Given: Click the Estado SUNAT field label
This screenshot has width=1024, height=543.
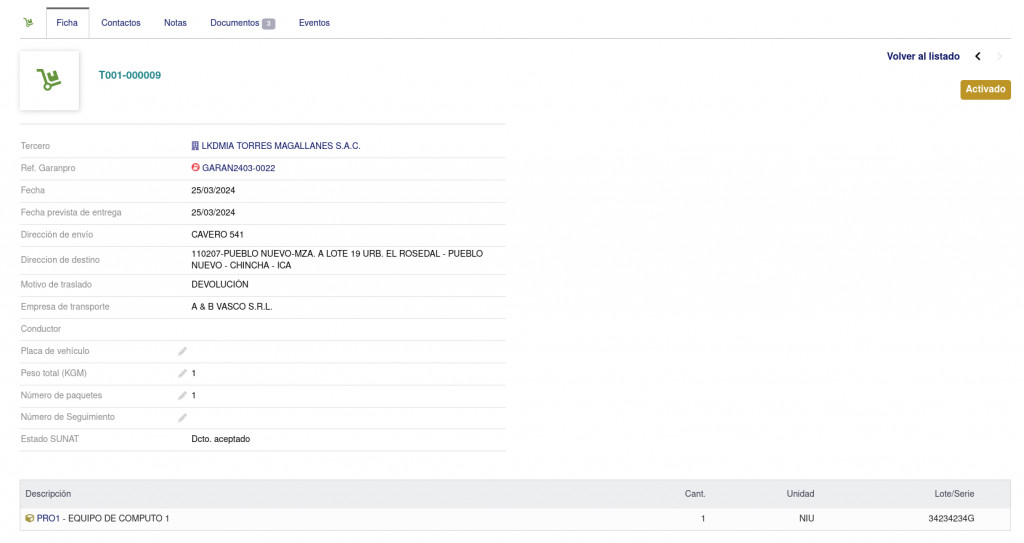Looking at the screenshot, I should point(50,439).
